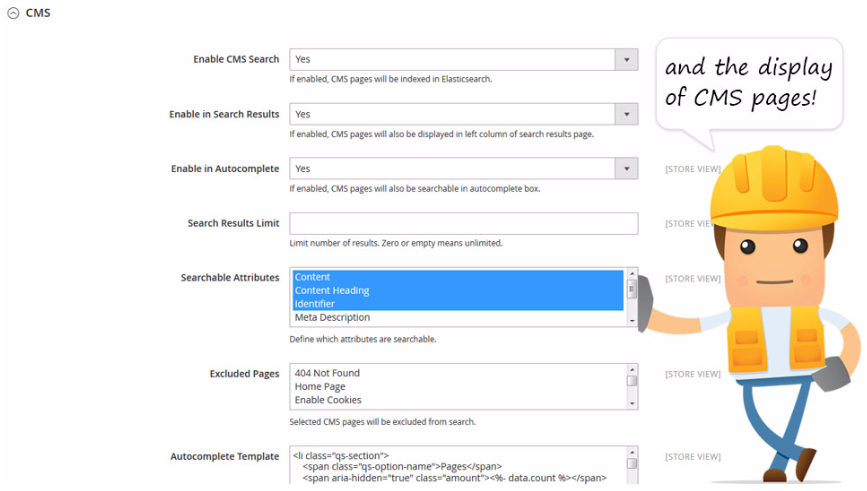Click the CMS section heading label
The width and height of the screenshot is (867, 491).
38,13
